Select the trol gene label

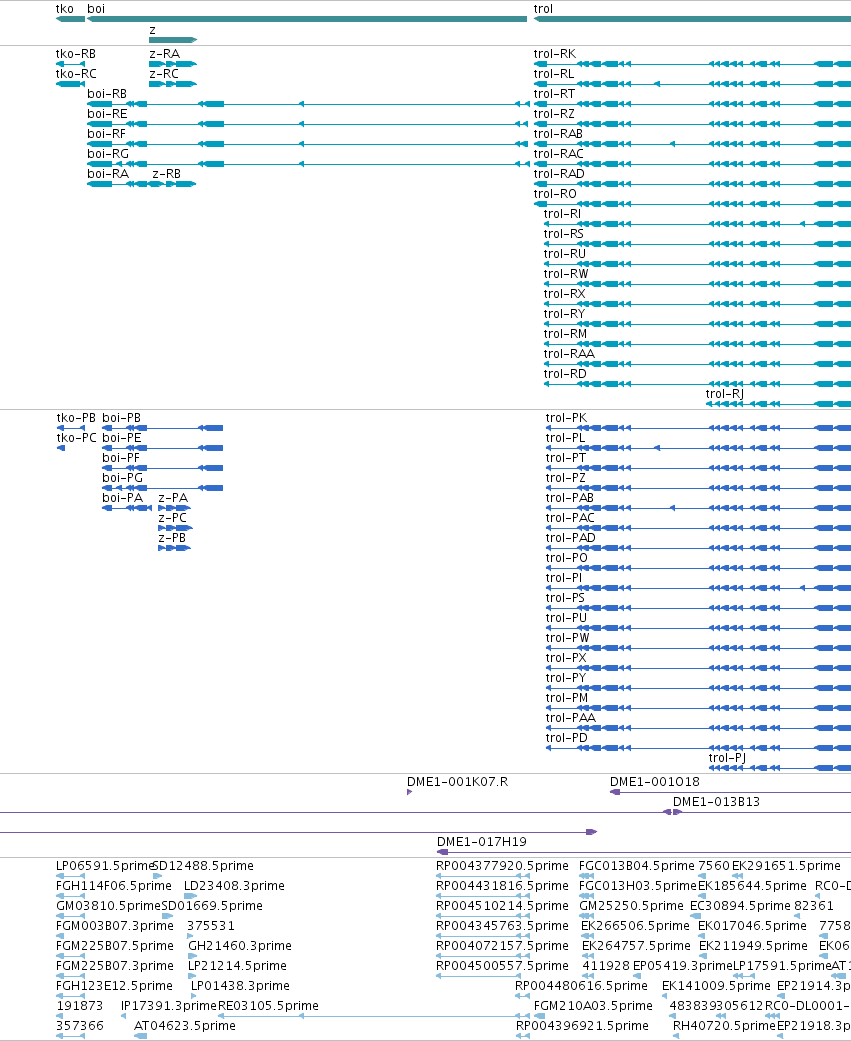pyautogui.click(x=543, y=9)
